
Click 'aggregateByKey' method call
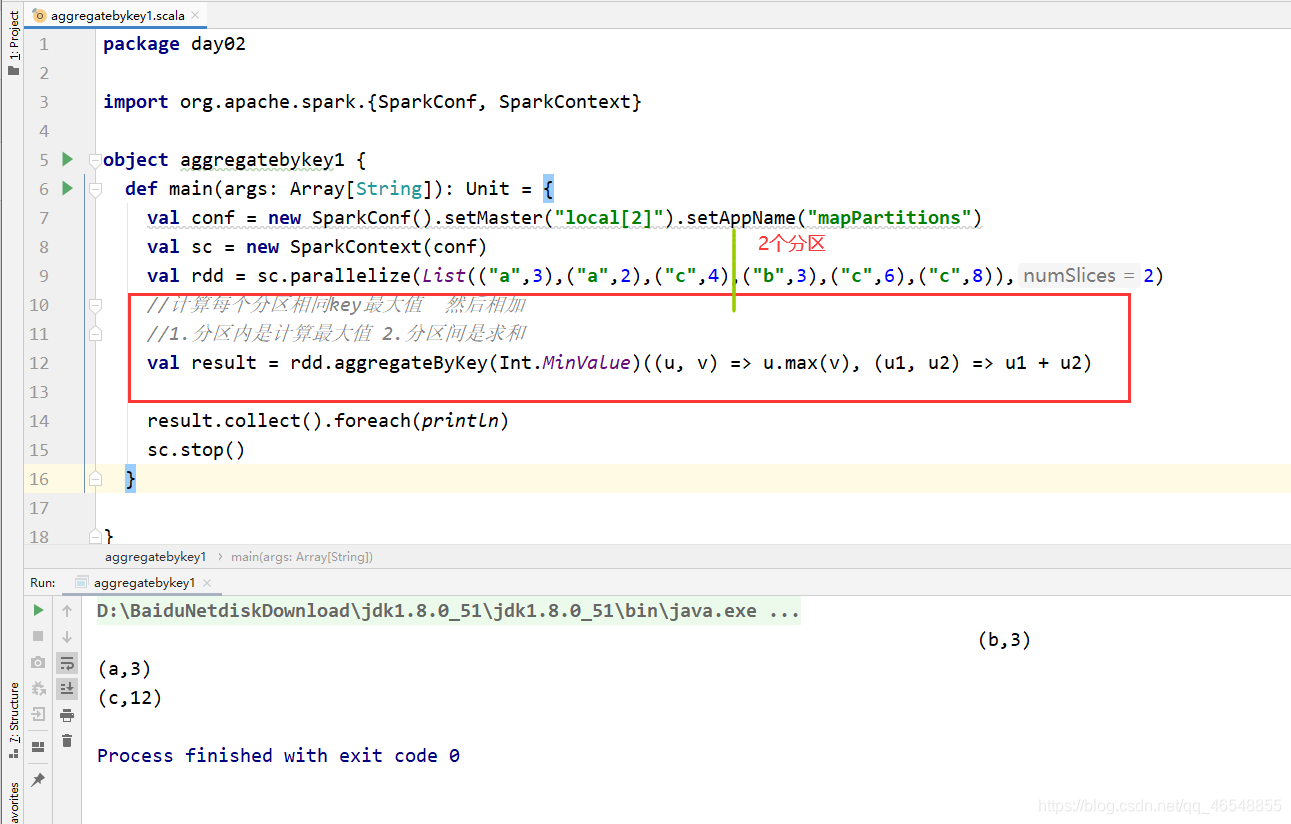(x=410, y=363)
